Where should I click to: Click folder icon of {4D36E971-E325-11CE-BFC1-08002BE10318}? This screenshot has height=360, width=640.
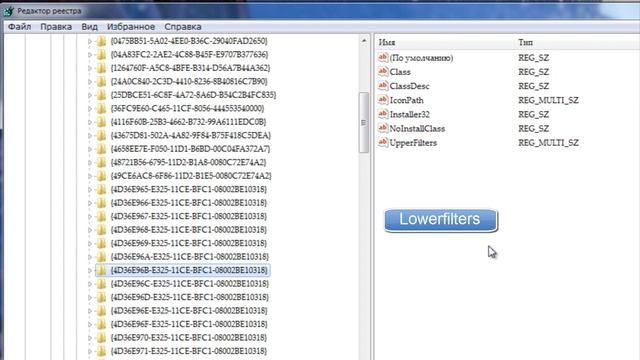pos(101,351)
